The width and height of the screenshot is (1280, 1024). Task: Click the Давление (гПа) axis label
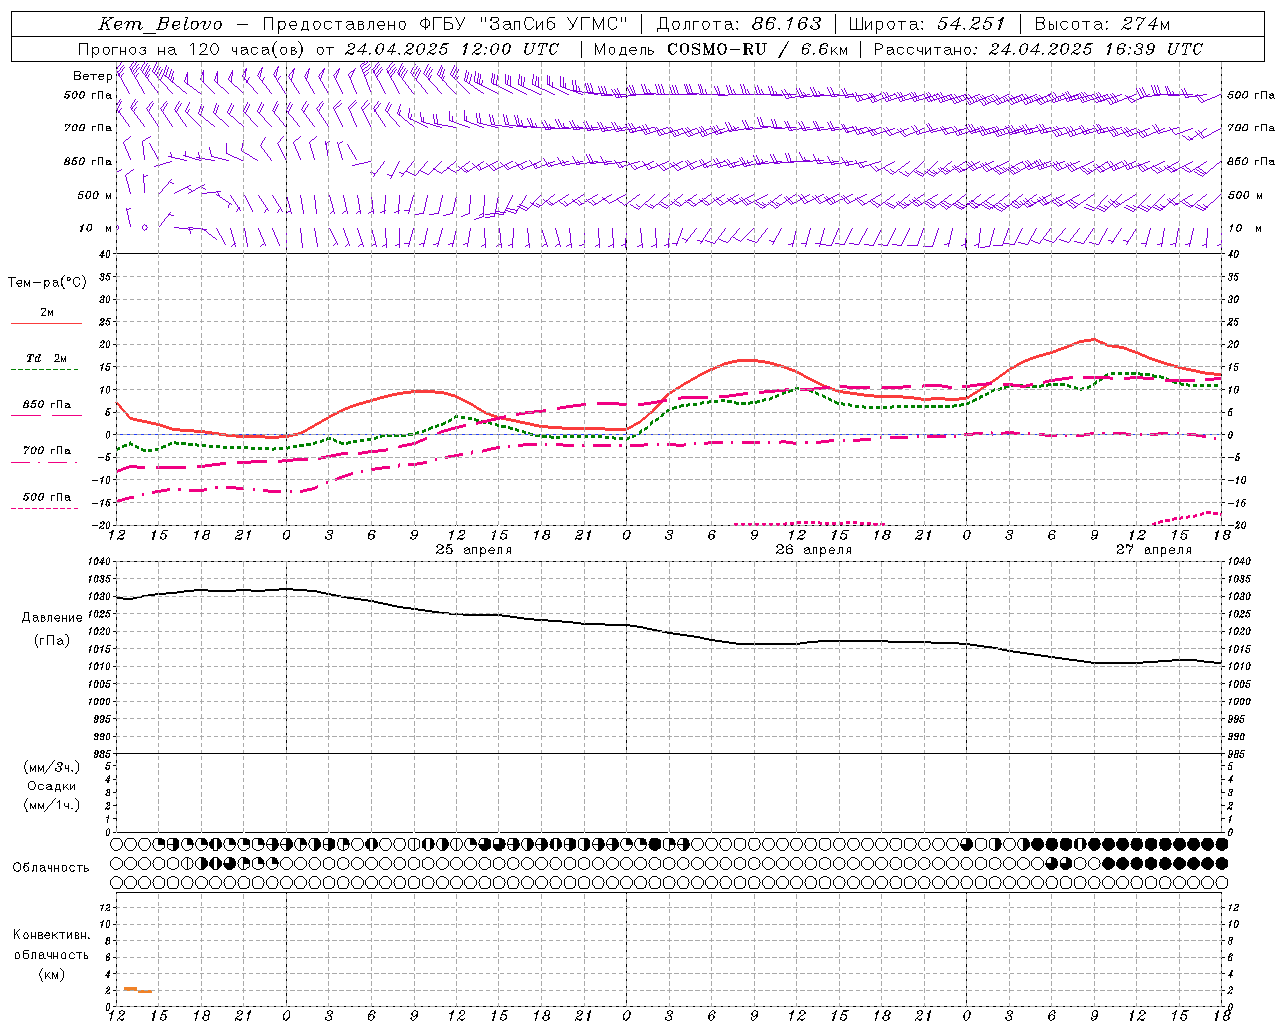click(x=52, y=629)
